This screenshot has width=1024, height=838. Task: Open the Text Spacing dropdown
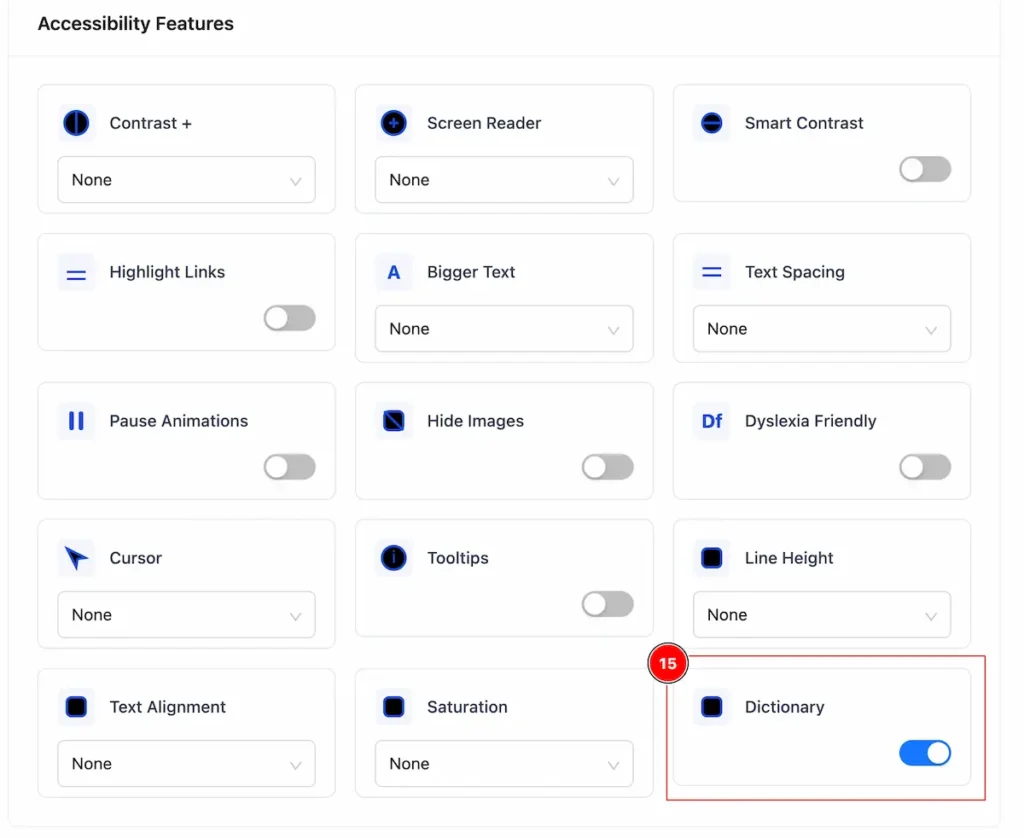822,329
